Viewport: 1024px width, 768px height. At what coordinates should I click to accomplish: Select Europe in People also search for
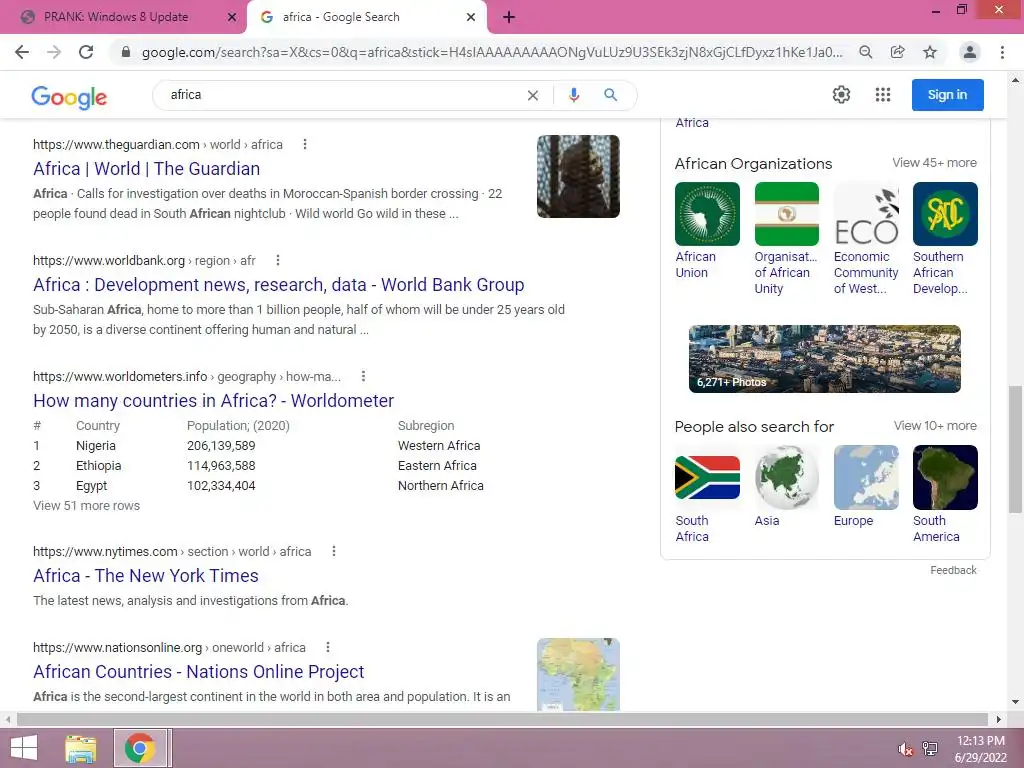866,487
